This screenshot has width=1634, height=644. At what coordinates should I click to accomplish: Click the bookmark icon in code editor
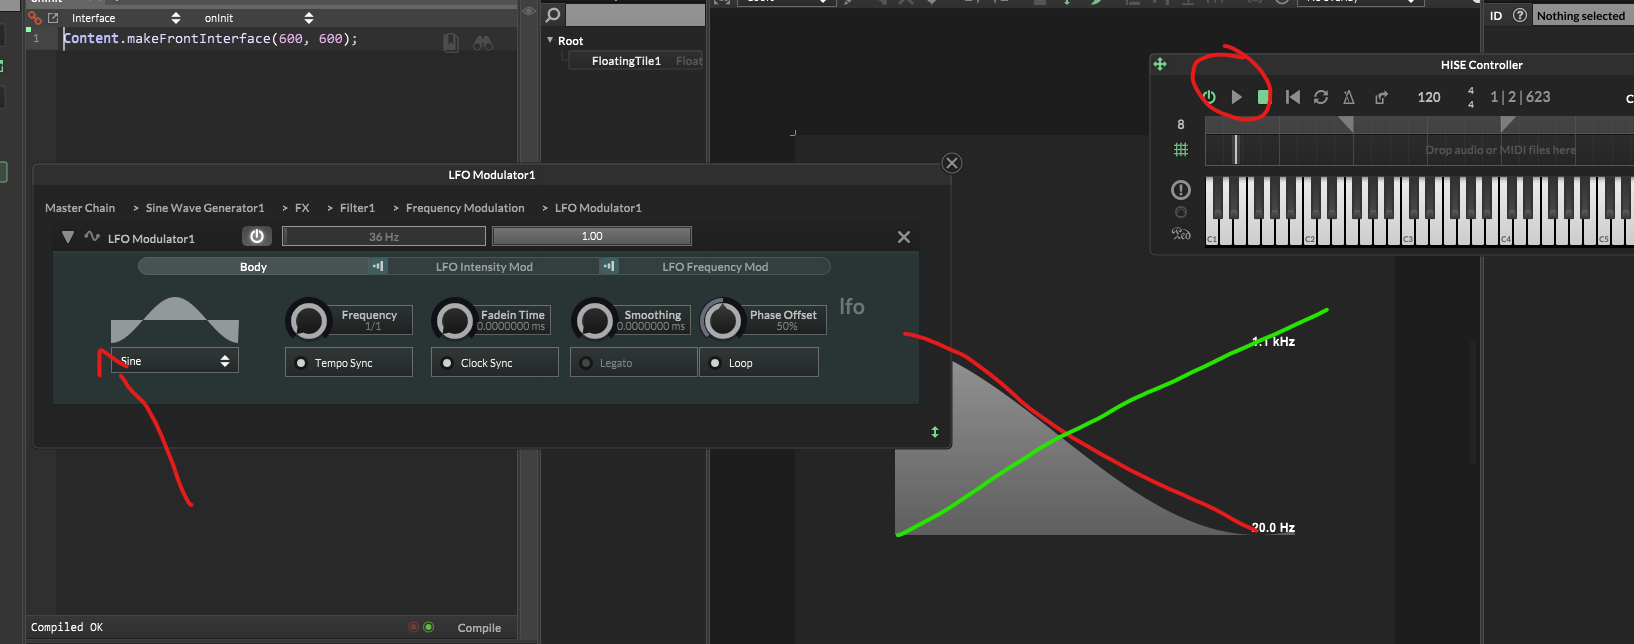[x=451, y=43]
